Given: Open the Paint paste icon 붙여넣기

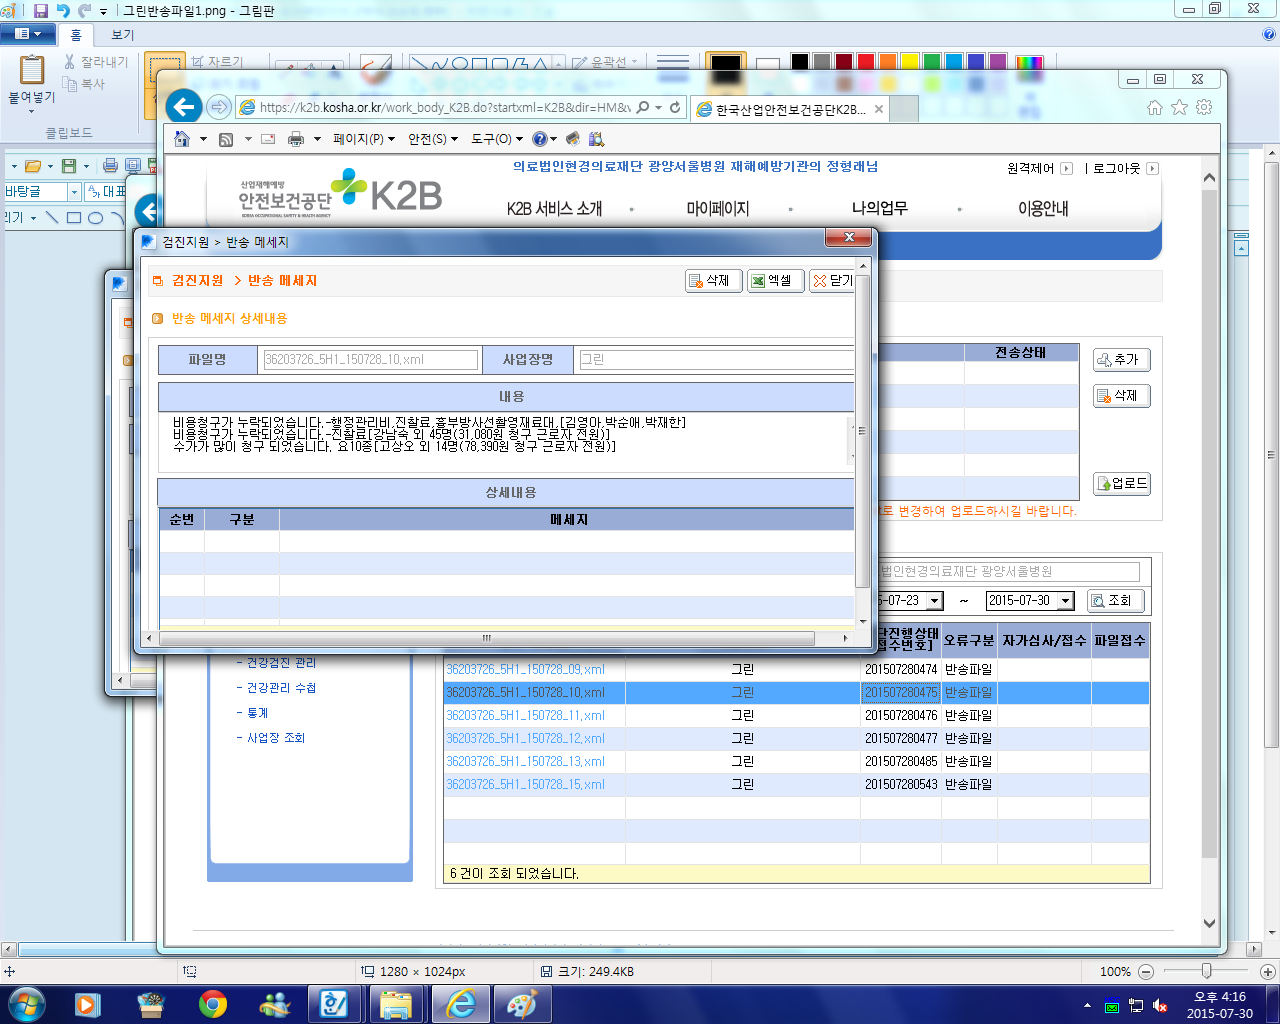Looking at the screenshot, I should coord(32,80).
